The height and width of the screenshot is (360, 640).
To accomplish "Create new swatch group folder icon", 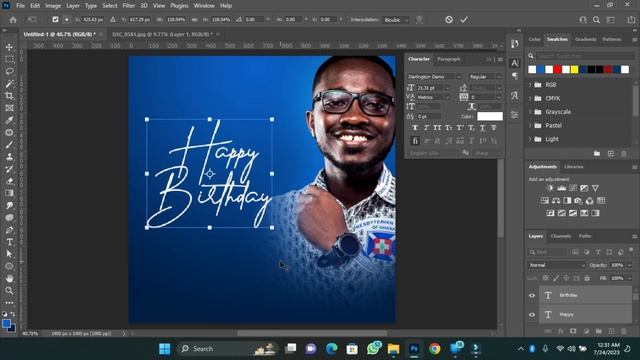I will point(597,153).
